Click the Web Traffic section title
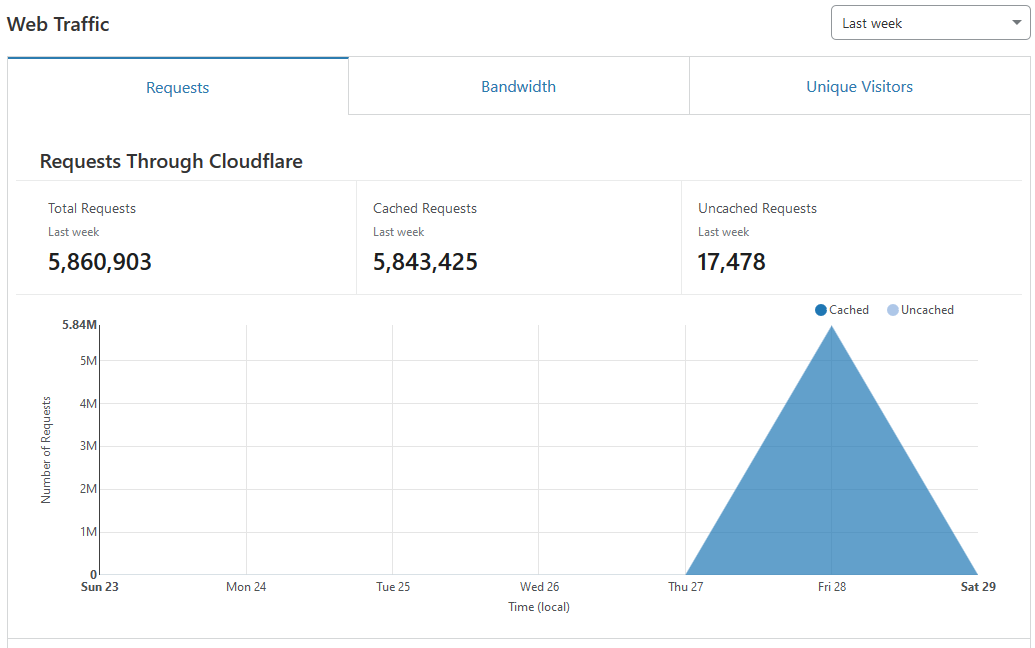 pos(58,24)
